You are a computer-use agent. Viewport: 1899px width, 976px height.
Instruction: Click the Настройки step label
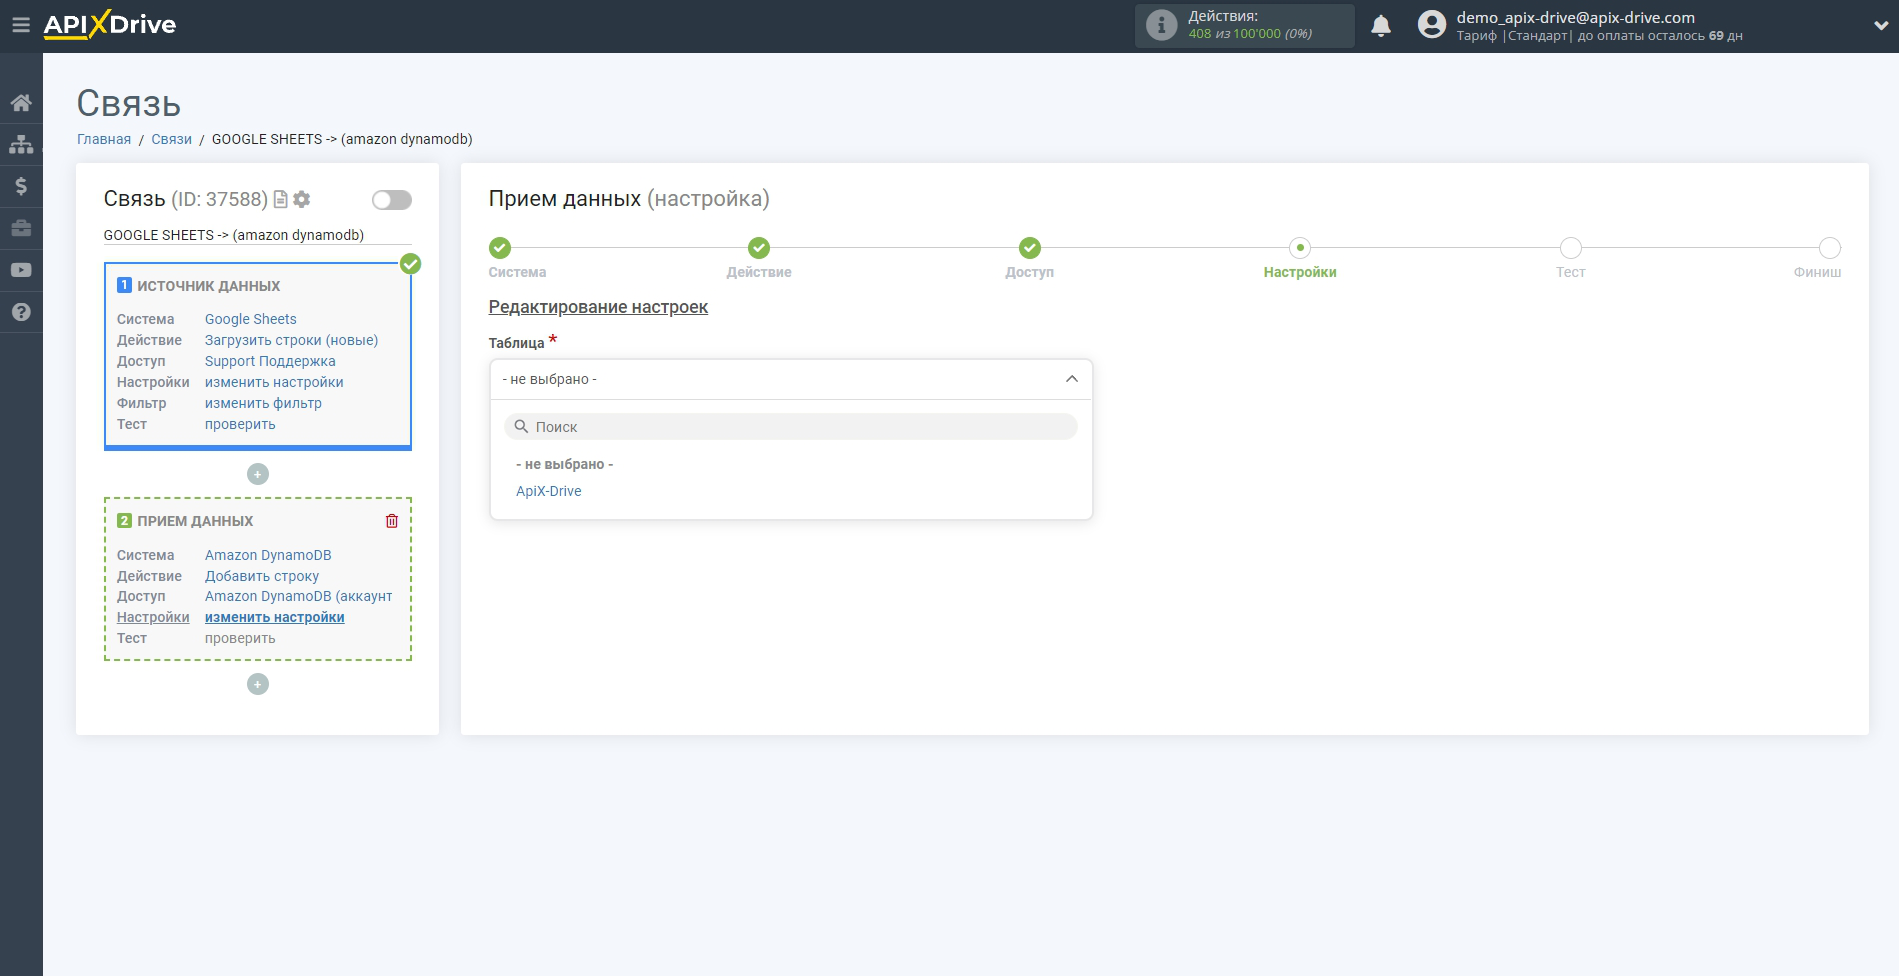pyautogui.click(x=1300, y=272)
